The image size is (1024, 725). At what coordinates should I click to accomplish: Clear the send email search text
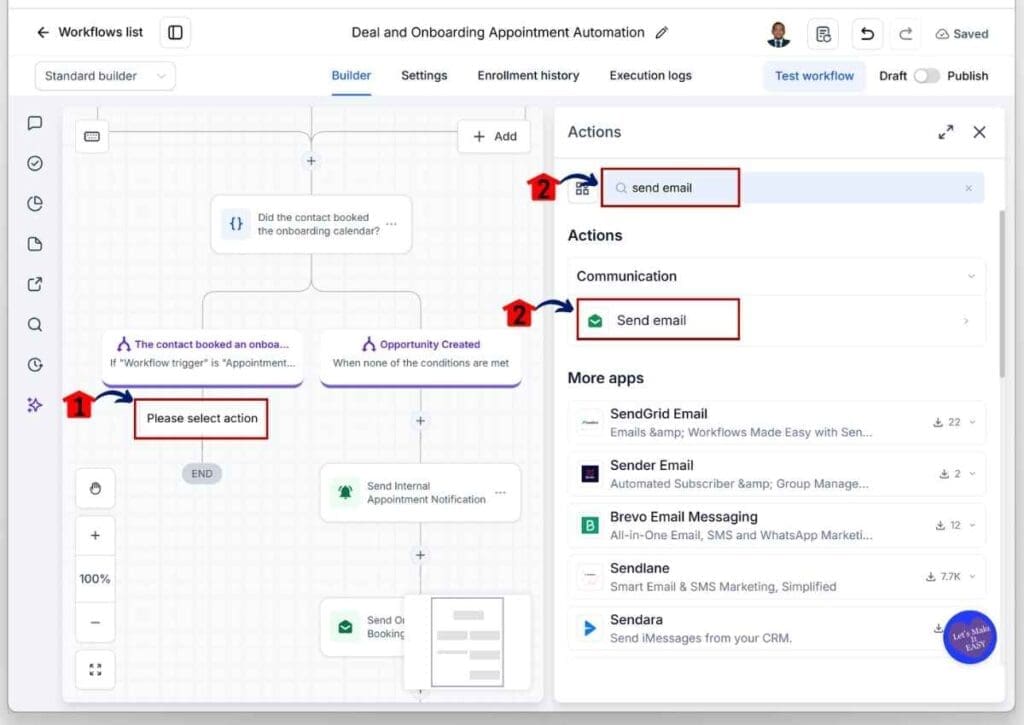click(968, 189)
